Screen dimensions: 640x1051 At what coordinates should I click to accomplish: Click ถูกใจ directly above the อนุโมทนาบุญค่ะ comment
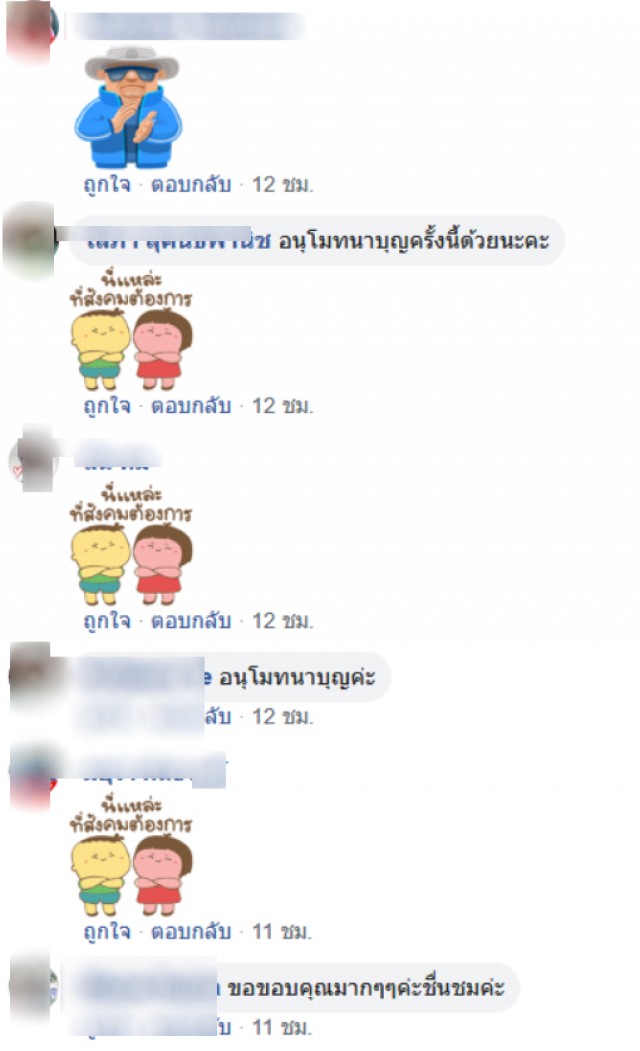[107, 621]
